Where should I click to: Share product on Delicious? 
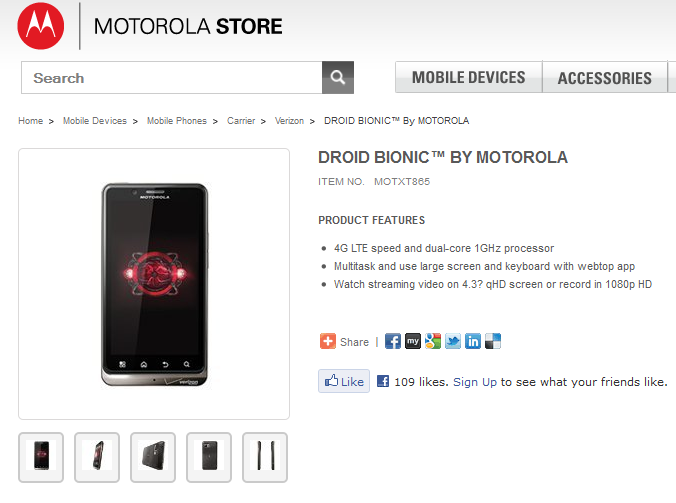pos(492,341)
